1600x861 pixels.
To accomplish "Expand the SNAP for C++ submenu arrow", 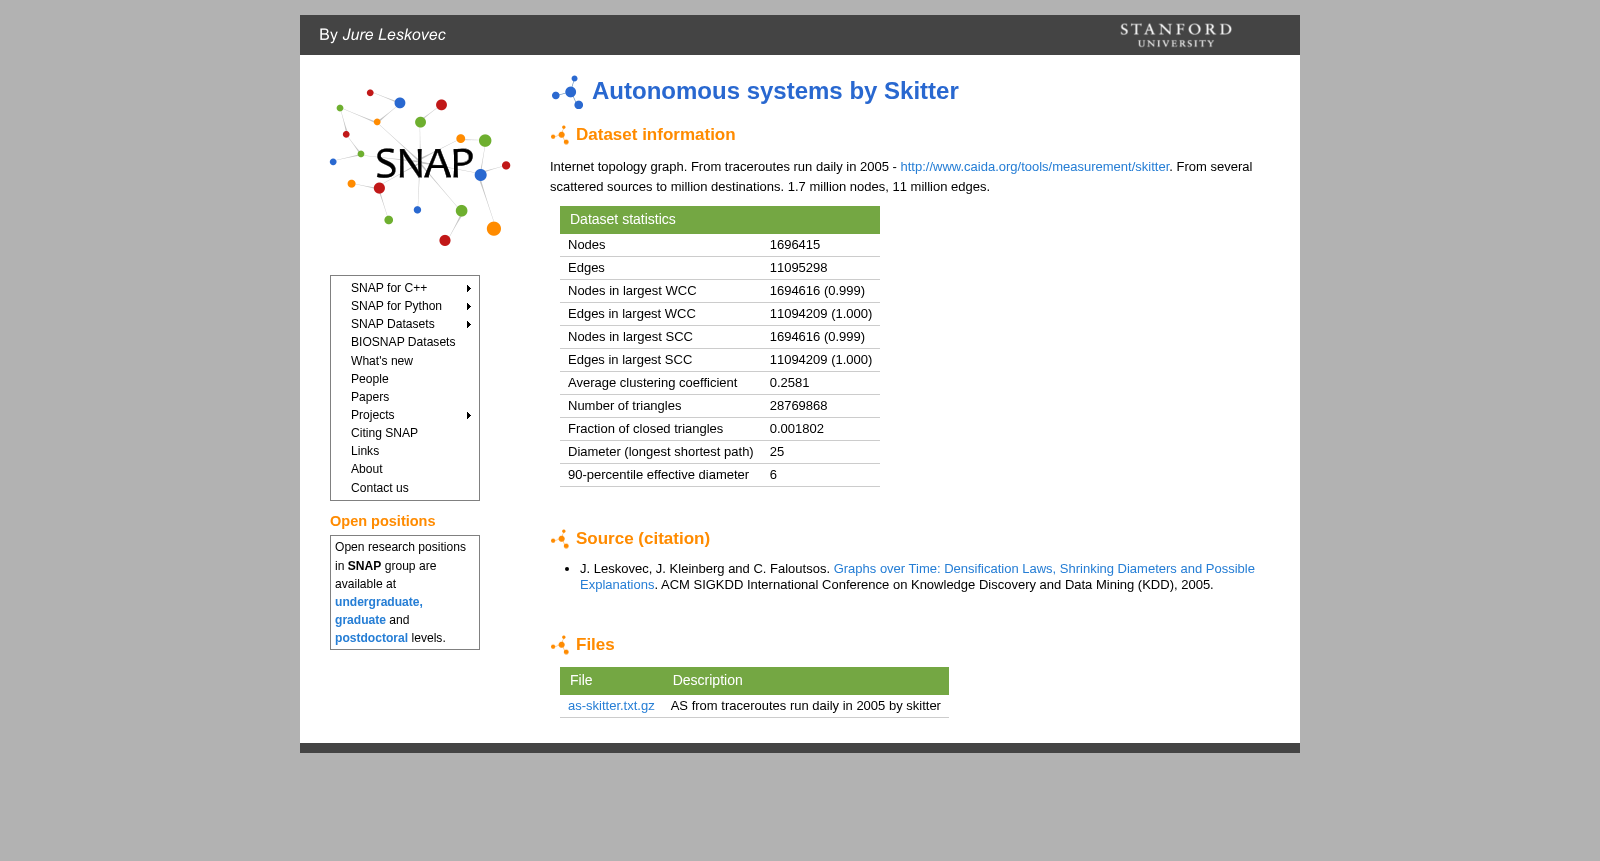I will (468, 288).
